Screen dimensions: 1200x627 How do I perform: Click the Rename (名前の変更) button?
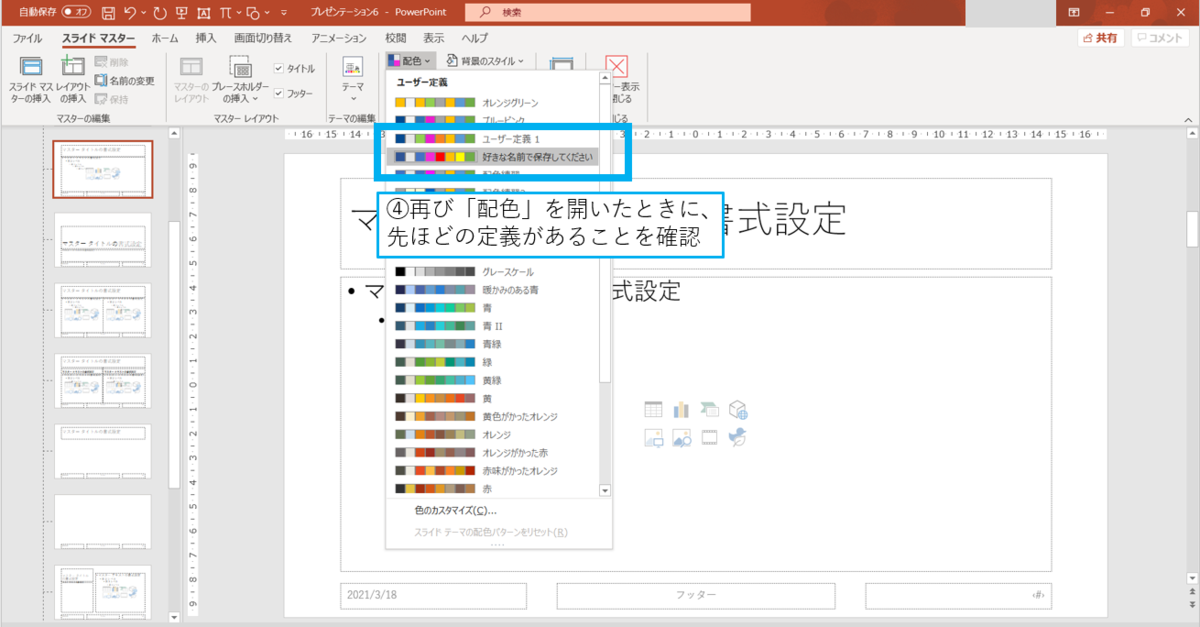125,80
